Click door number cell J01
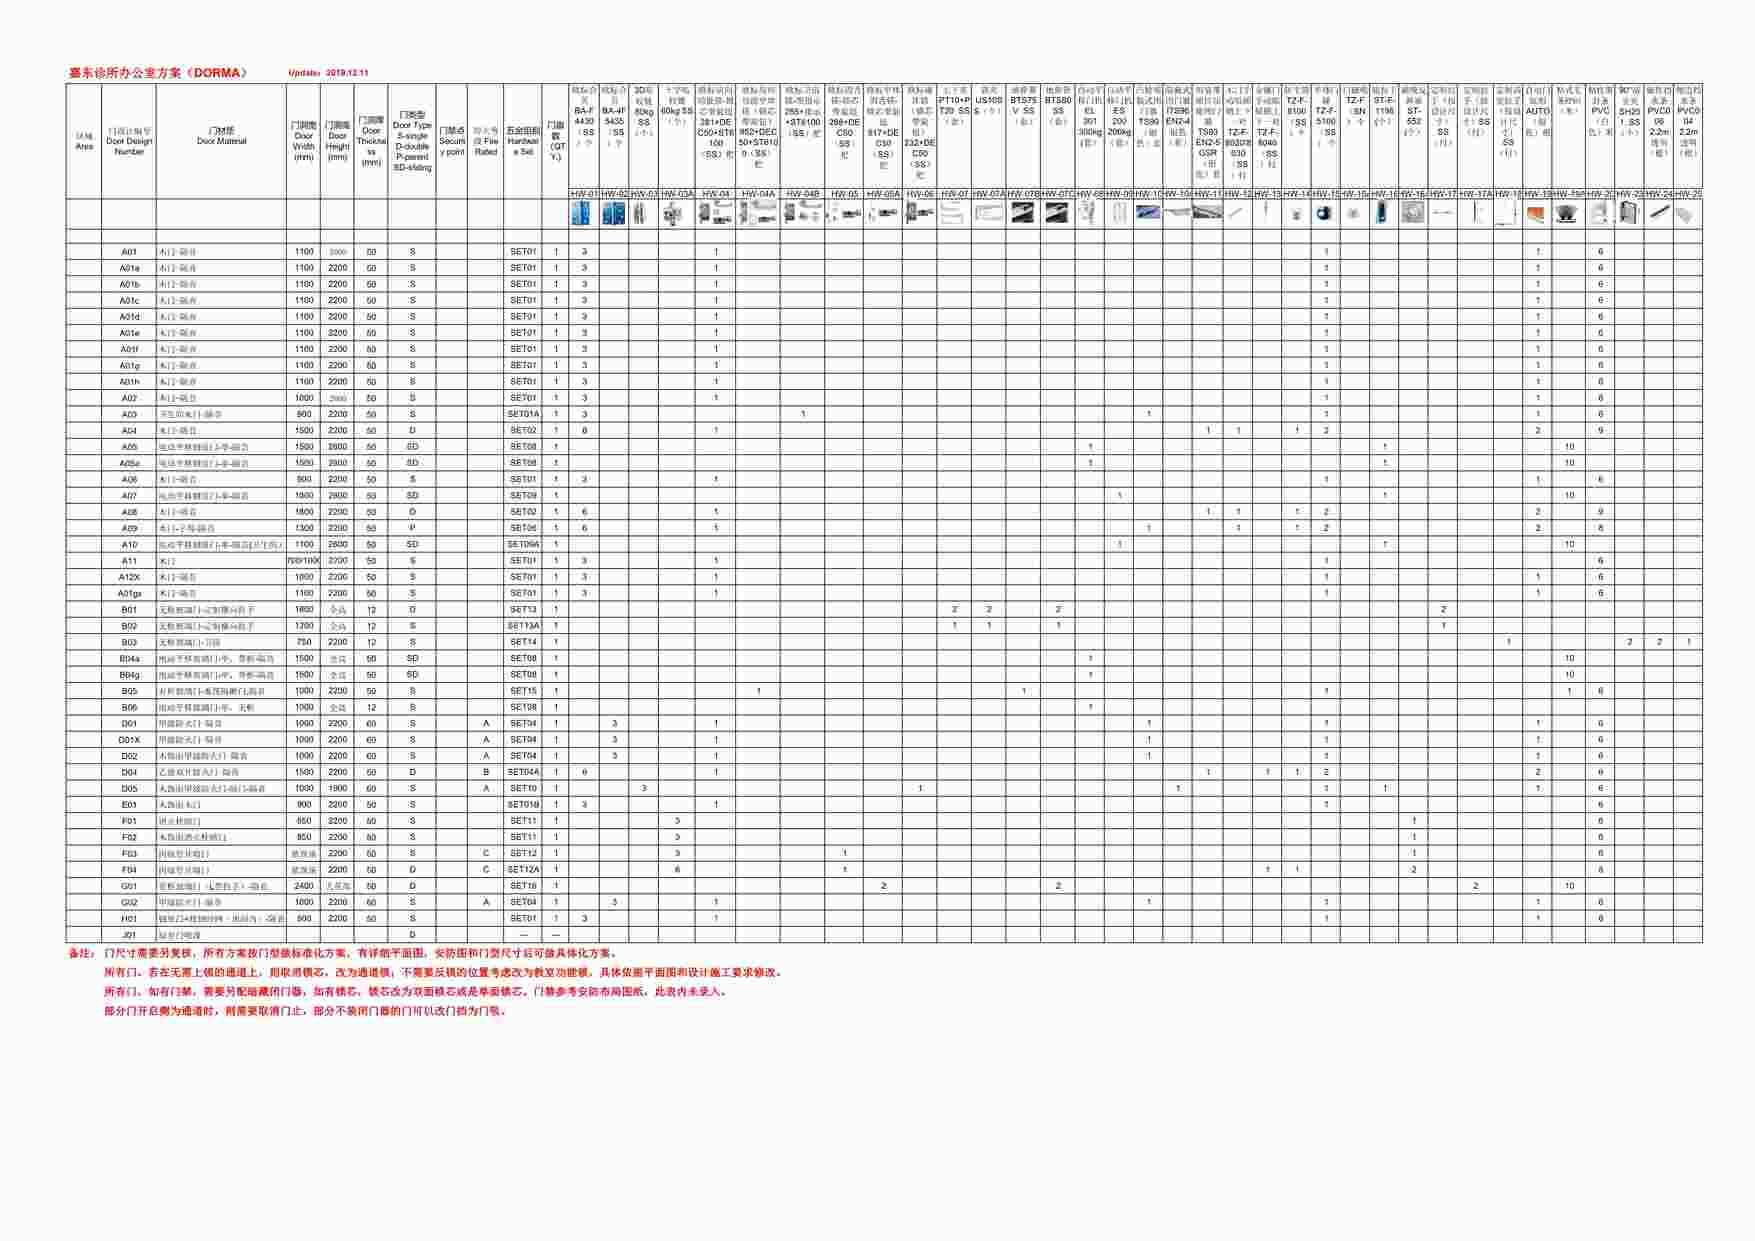 [x=129, y=935]
